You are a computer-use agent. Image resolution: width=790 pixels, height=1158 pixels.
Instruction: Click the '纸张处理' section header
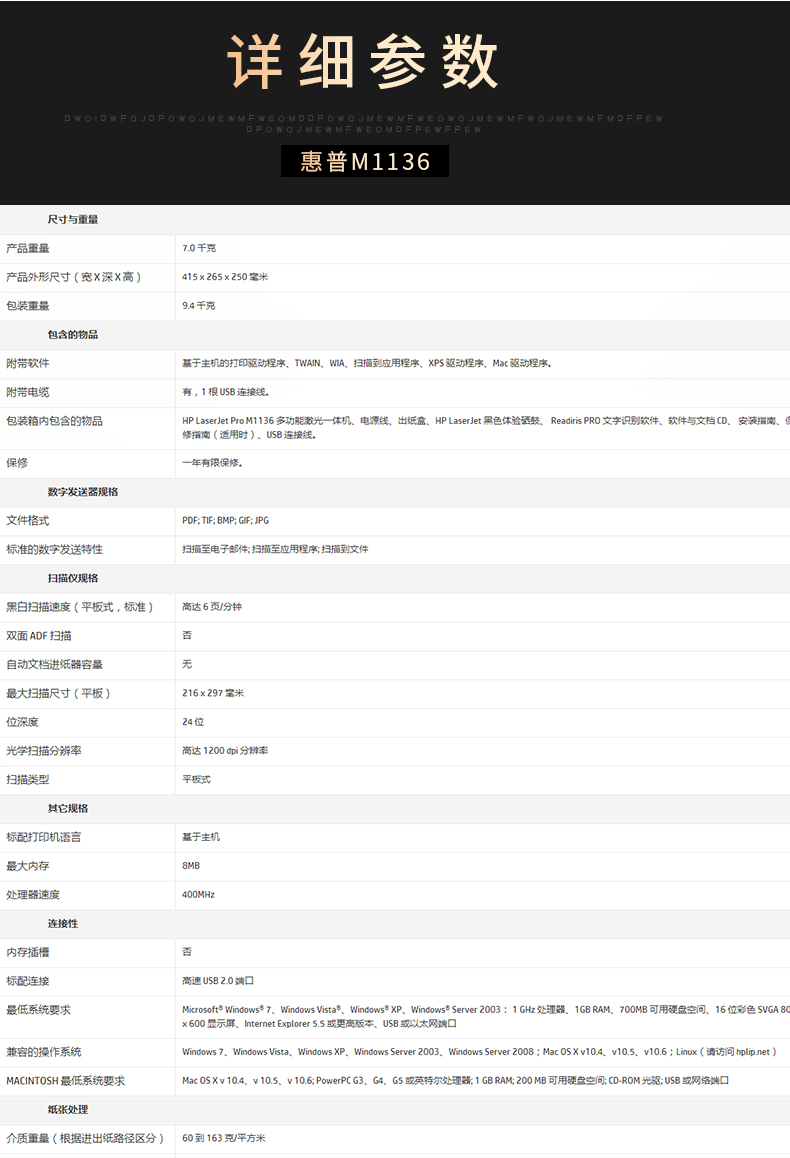point(68,1110)
